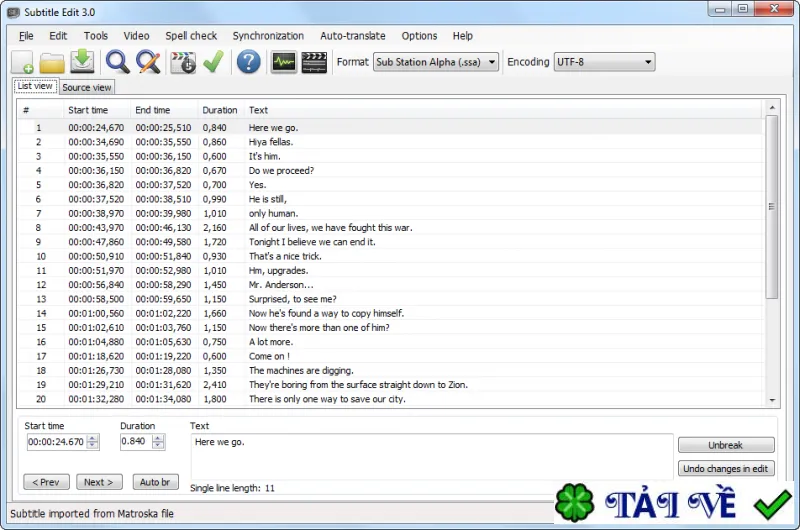This screenshot has height=530, width=800.
Task: Open the Edit menu
Action: 58,36
